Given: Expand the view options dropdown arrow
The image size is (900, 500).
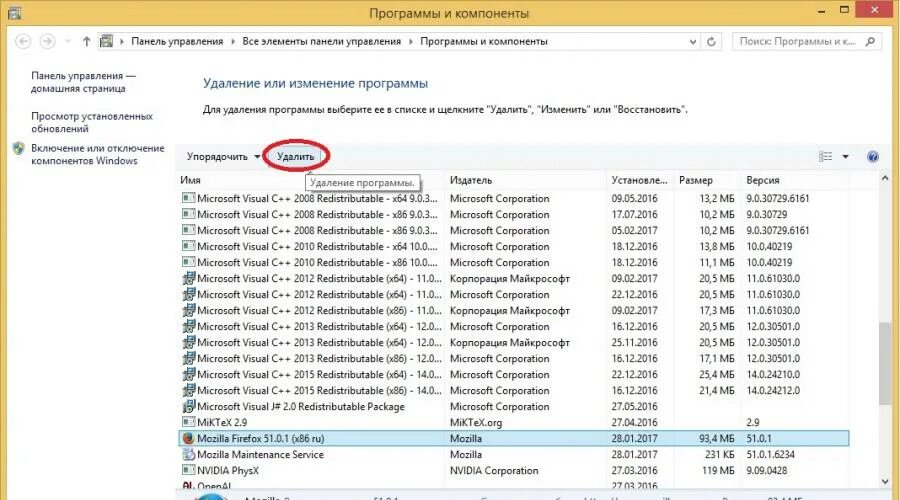Looking at the screenshot, I should [x=845, y=156].
